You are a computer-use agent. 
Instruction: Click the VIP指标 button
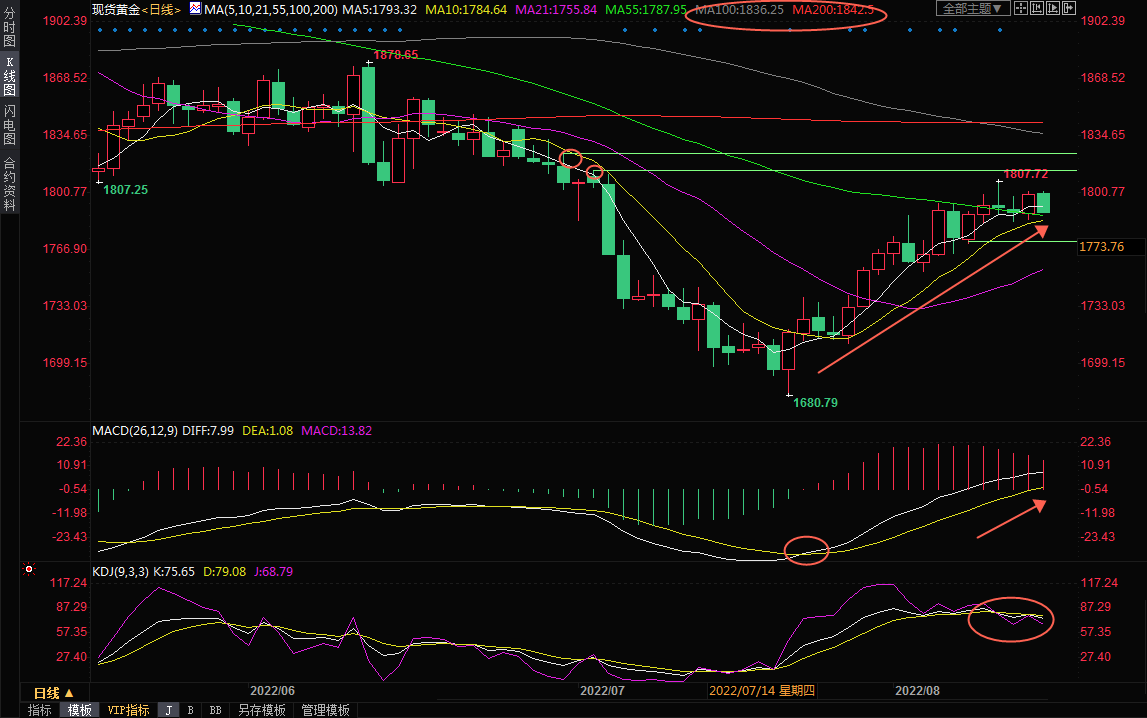tap(128, 710)
